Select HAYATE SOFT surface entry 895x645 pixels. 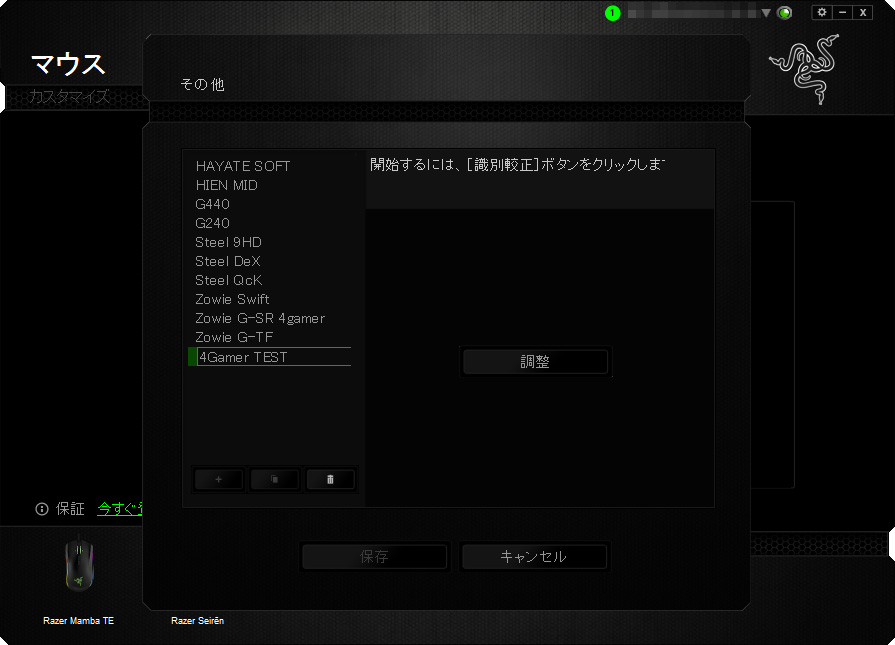[x=243, y=166]
